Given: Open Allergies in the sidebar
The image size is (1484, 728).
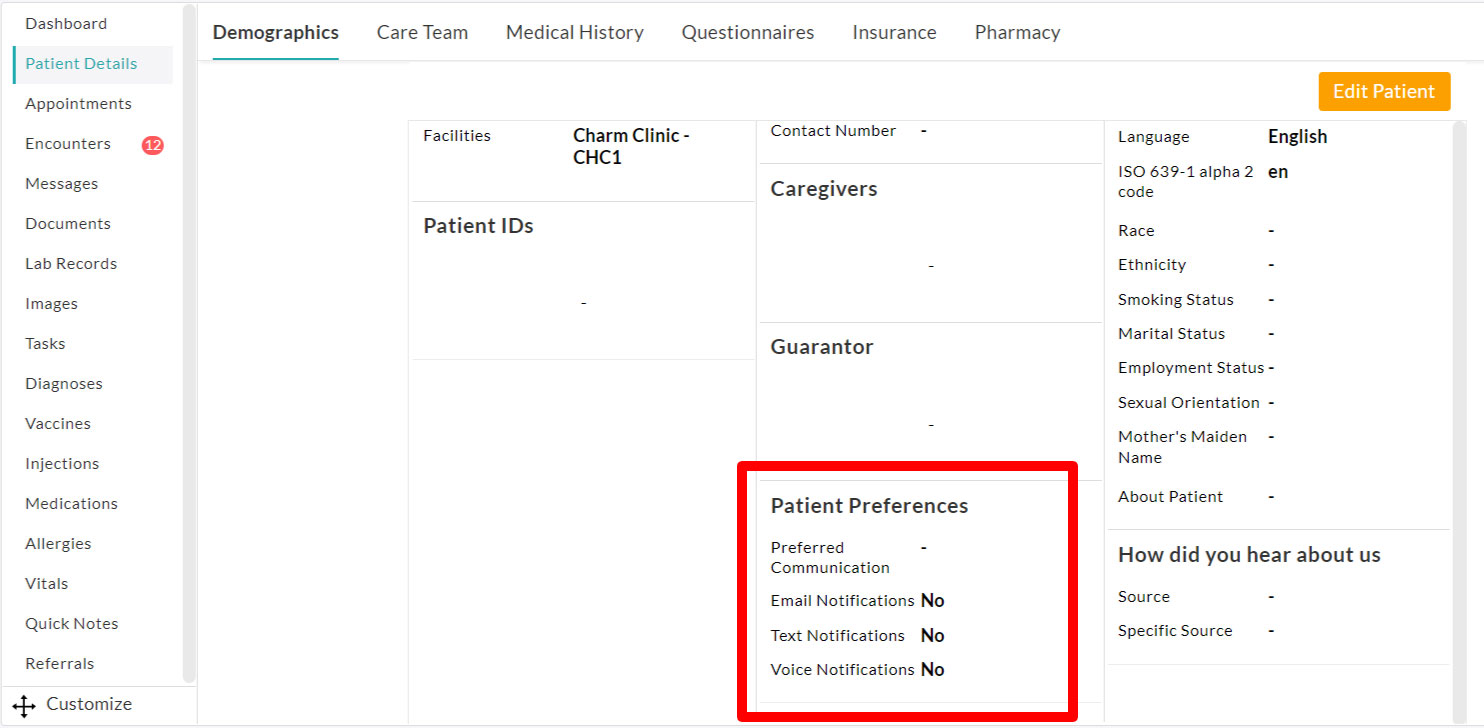Looking at the screenshot, I should pyautogui.click(x=58, y=544).
